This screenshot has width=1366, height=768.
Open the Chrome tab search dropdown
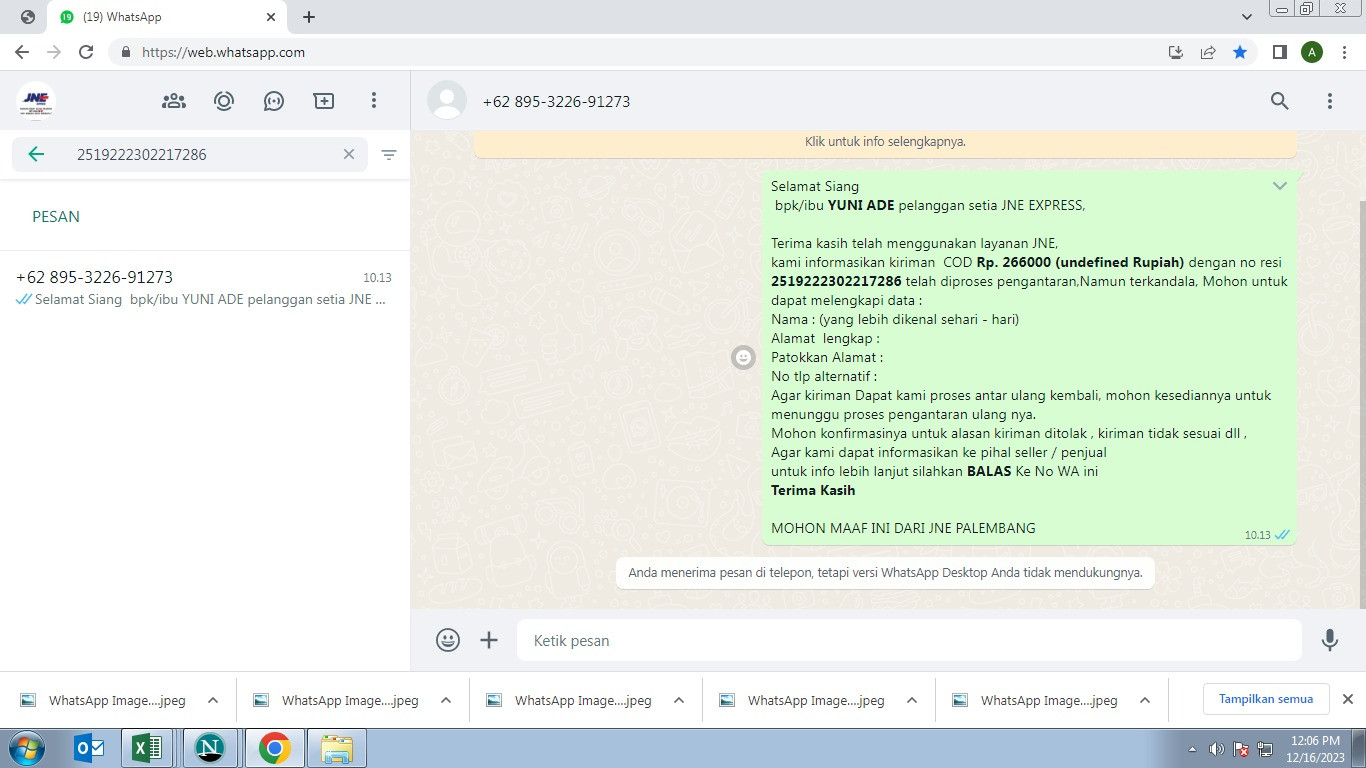click(x=1247, y=17)
